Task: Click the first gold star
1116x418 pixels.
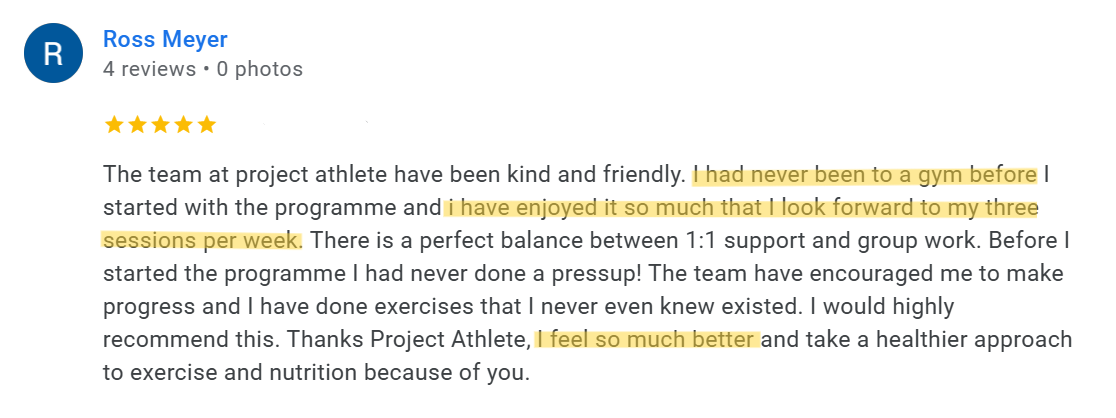Action: [113, 125]
